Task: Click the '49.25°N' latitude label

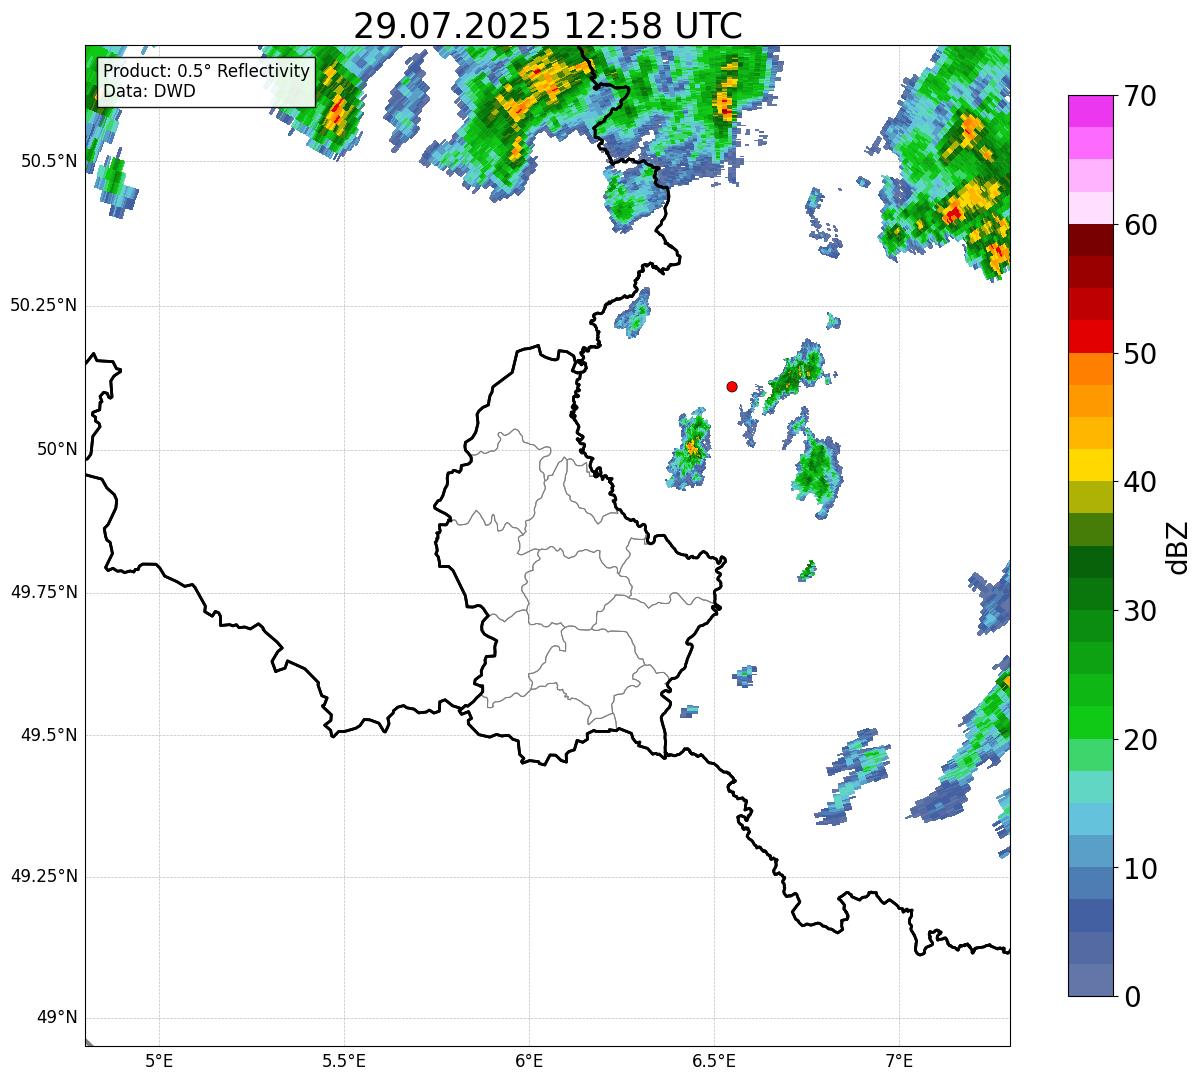Action: tap(43, 876)
